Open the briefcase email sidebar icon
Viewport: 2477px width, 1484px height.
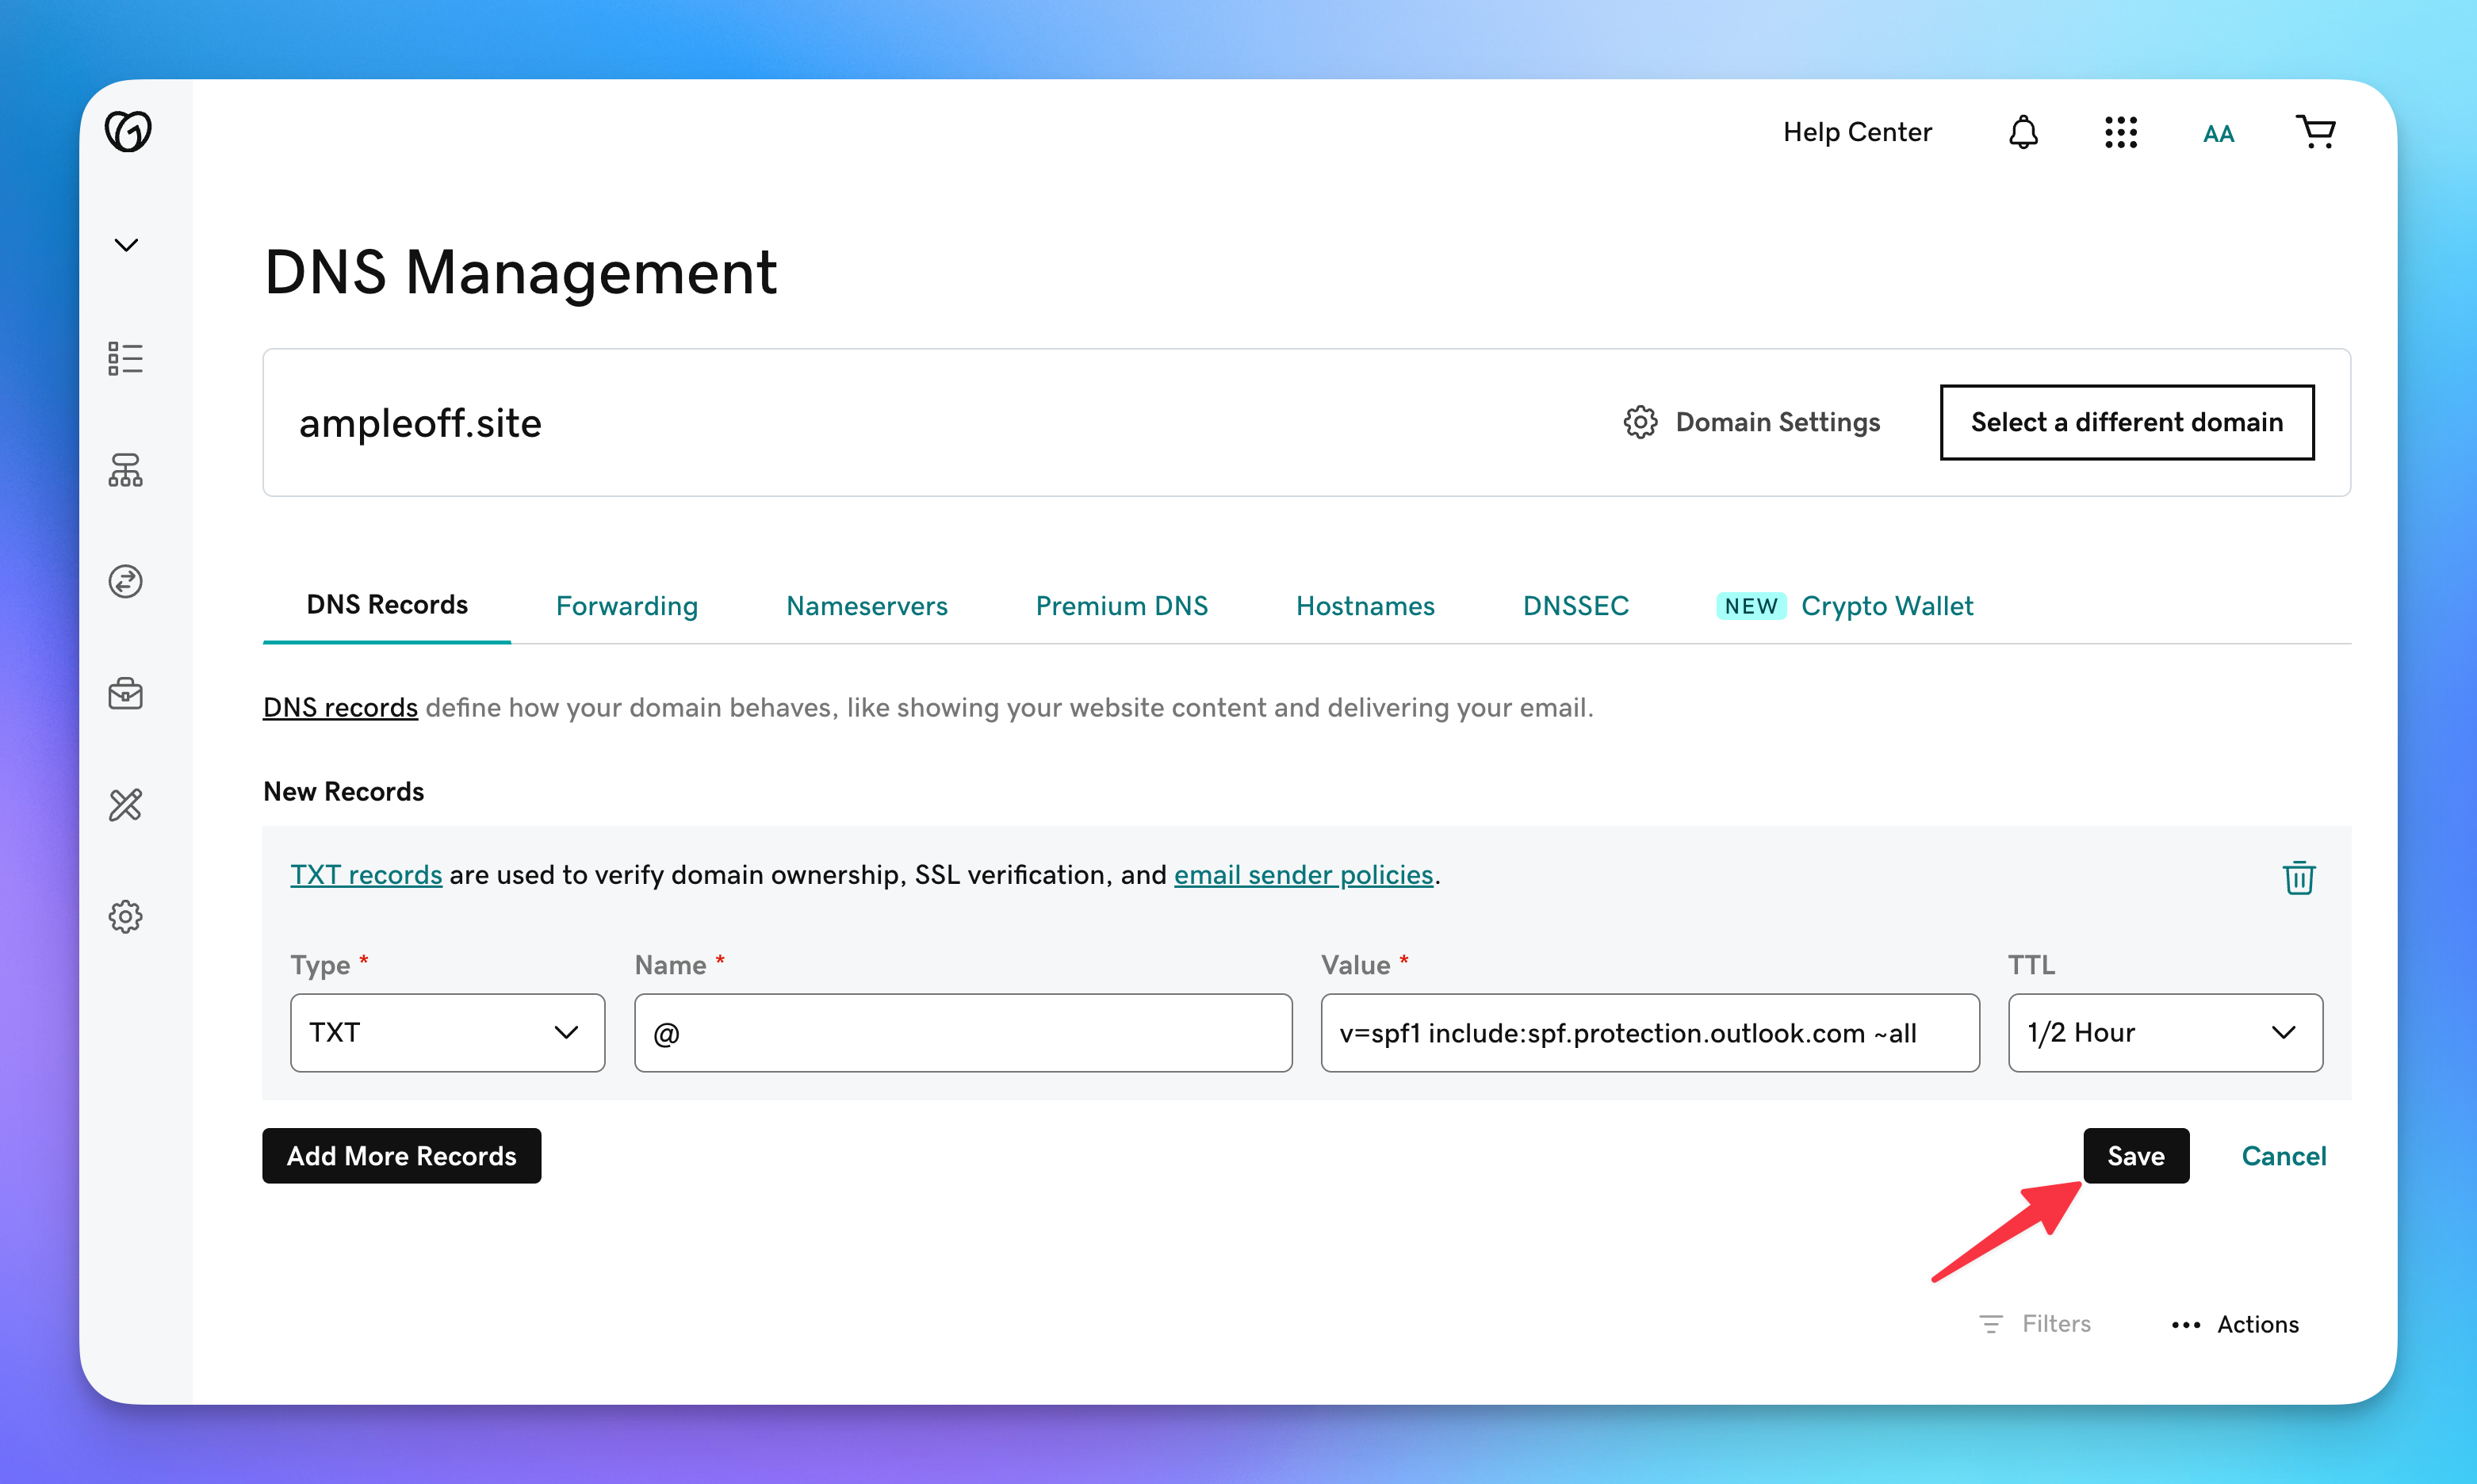(x=126, y=694)
